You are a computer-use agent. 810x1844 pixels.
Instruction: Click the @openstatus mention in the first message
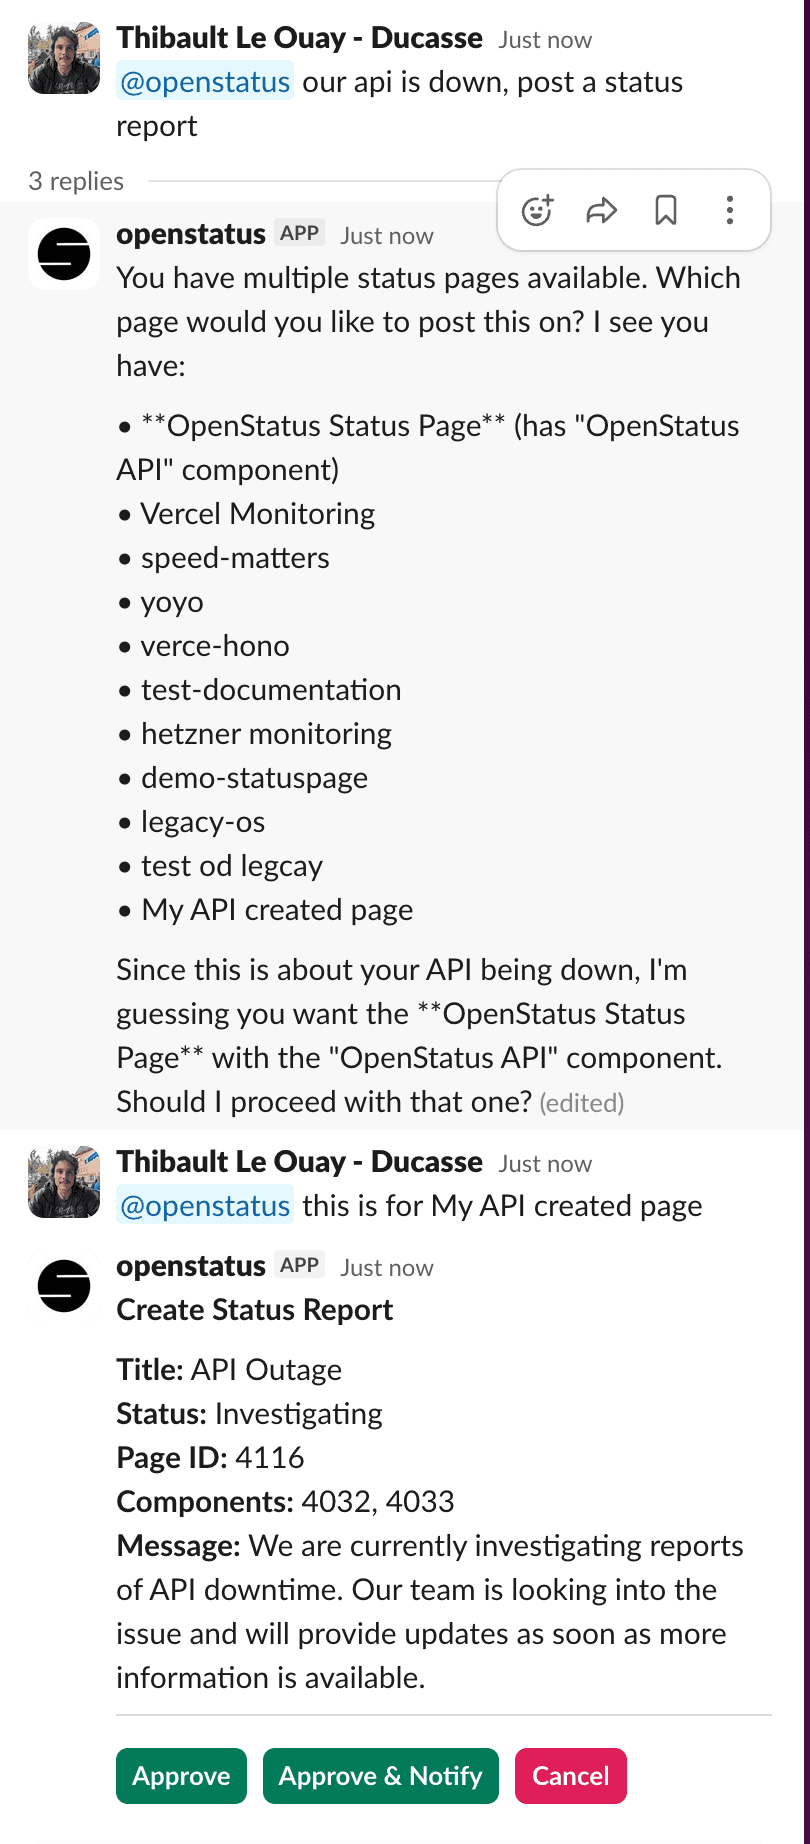point(204,82)
